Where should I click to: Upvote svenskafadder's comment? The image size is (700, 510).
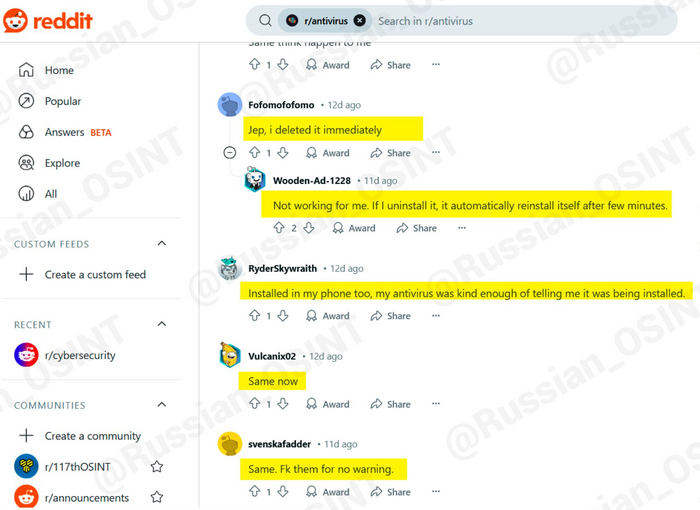click(254, 492)
